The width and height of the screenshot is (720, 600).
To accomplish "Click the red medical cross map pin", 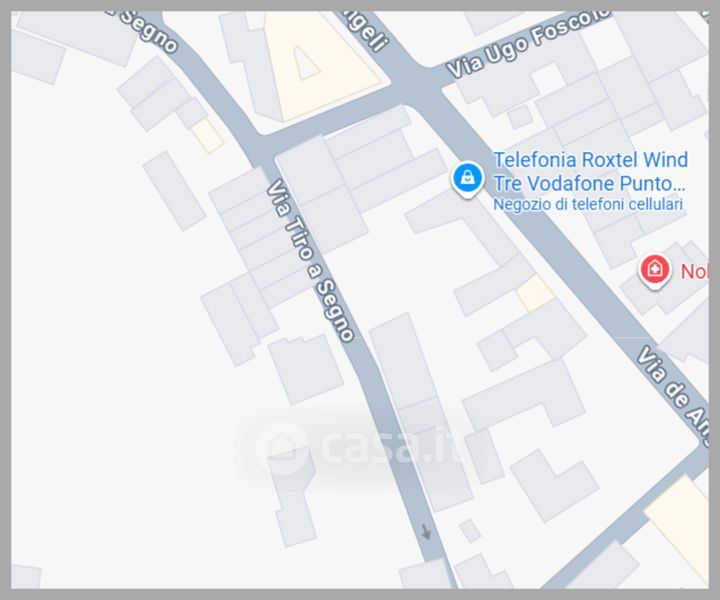I will point(655,271).
